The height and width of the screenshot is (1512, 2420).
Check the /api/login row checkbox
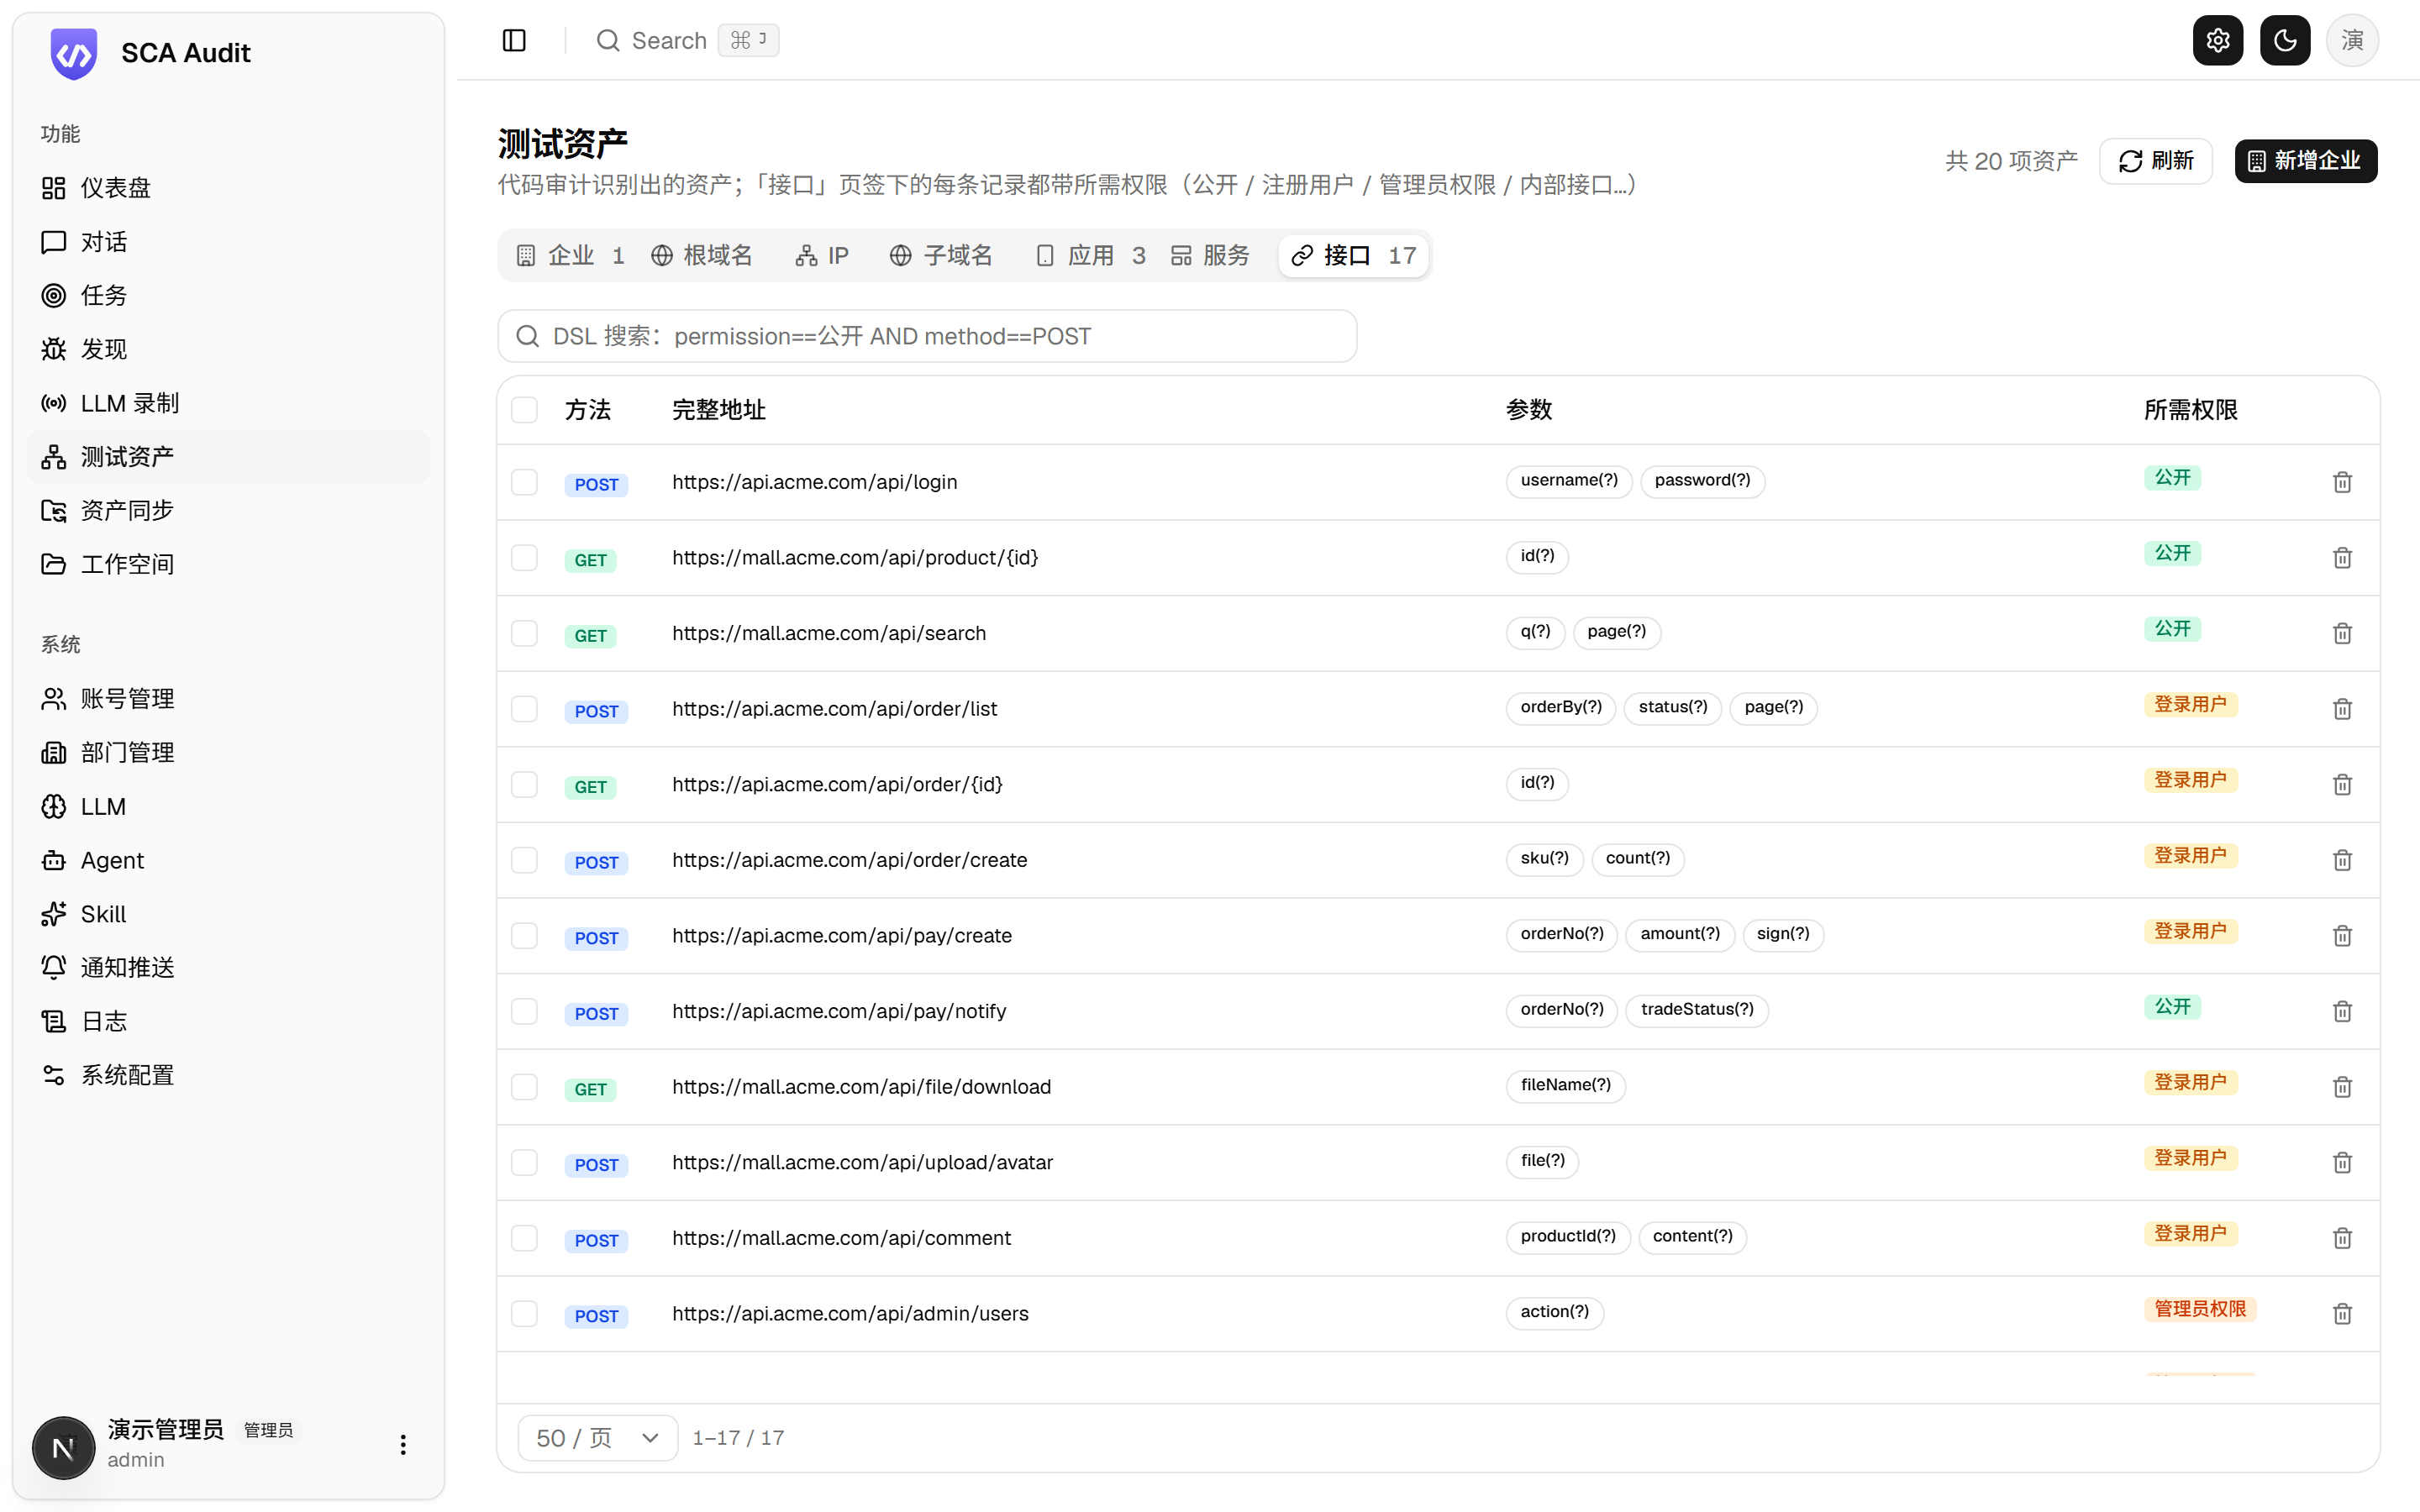(524, 482)
